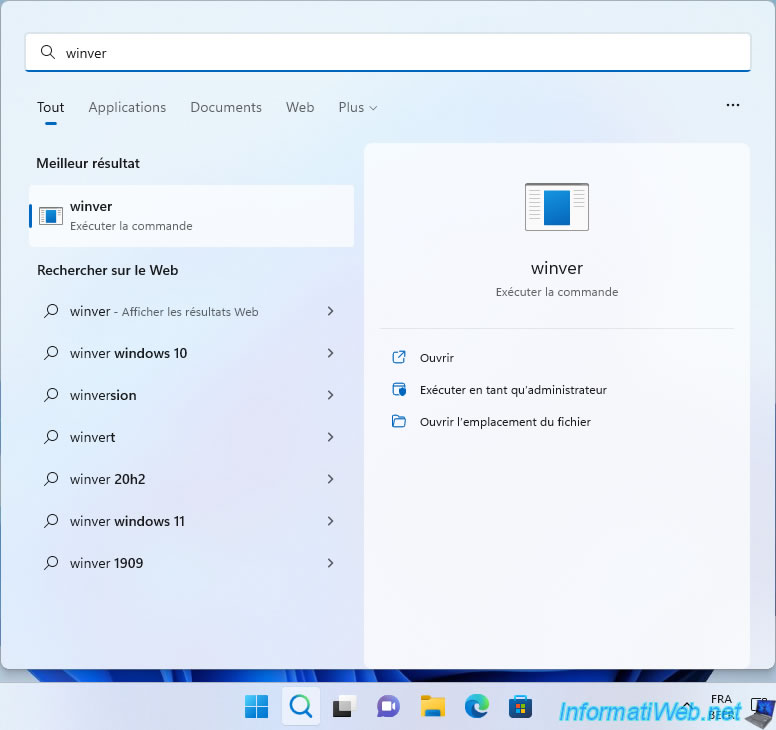This screenshot has width=776, height=730.
Task: Expand arrow for 'winvert' suggestion
Action: 331,437
